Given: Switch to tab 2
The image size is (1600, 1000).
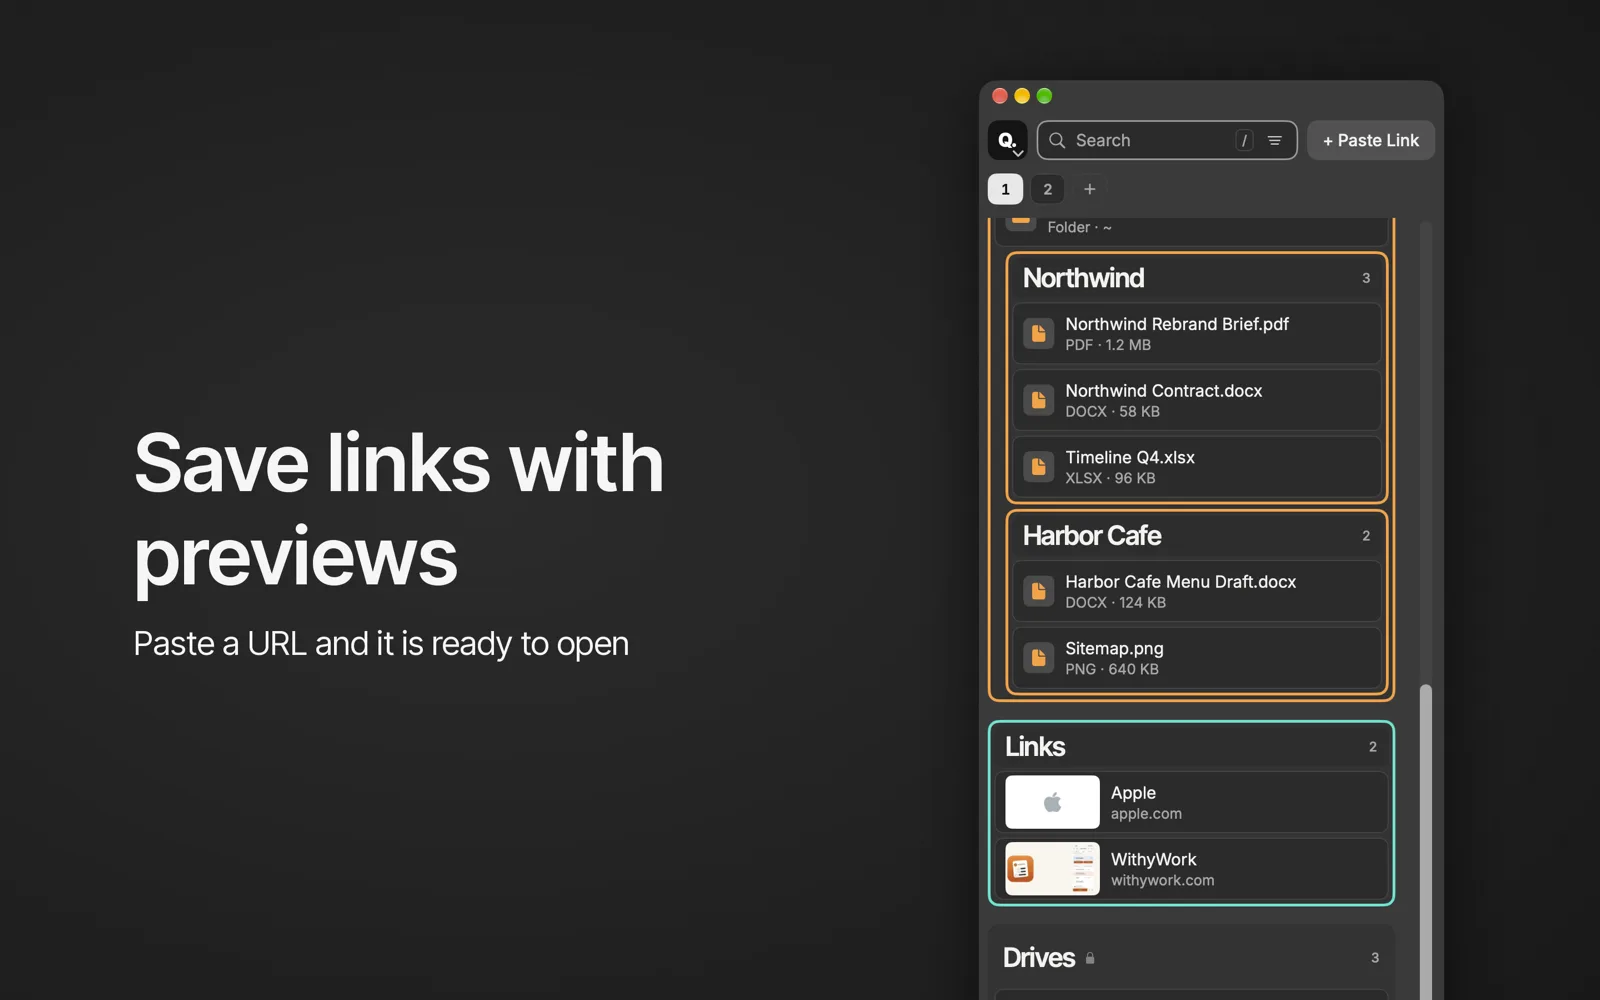Looking at the screenshot, I should click(1047, 189).
